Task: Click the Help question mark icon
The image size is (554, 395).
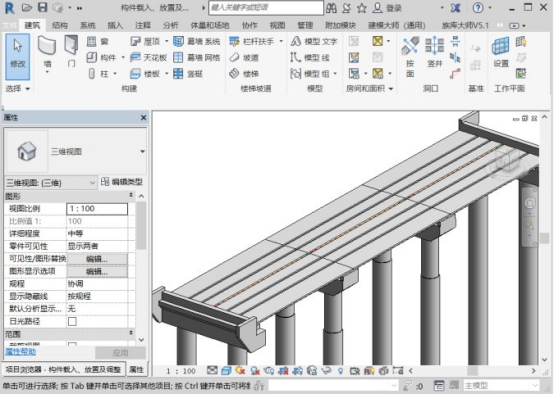Action: (x=478, y=7)
